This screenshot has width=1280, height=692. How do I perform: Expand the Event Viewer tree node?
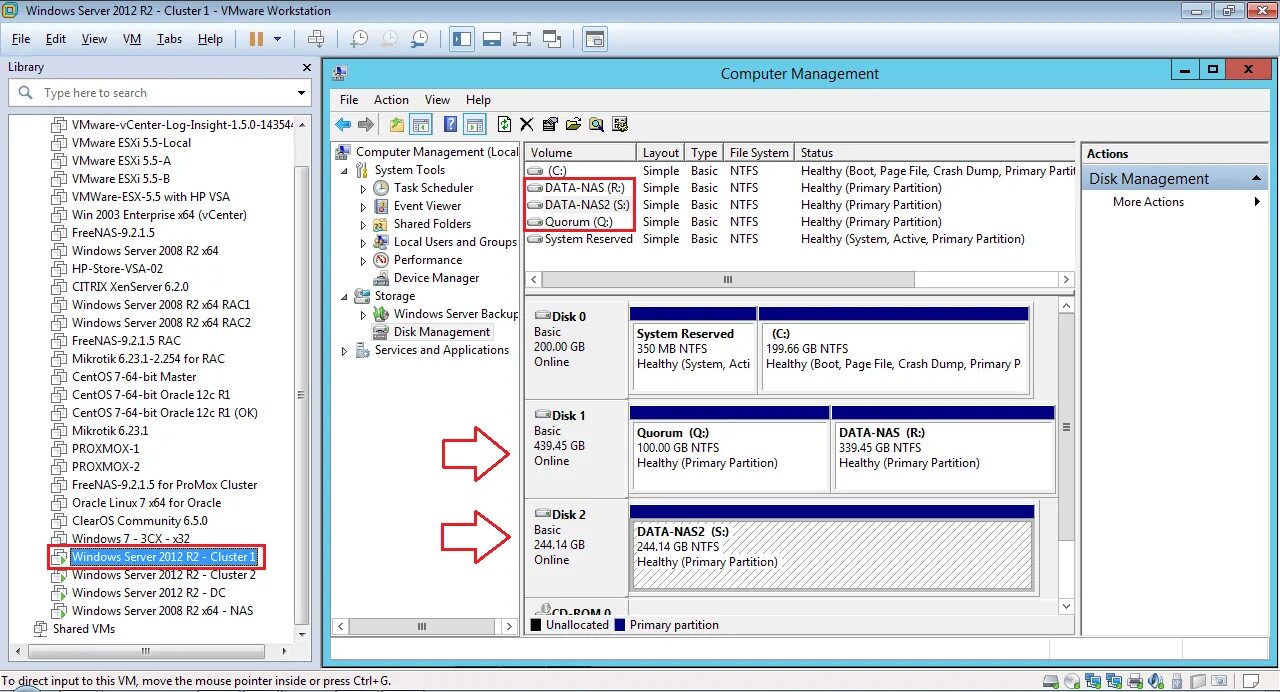point(364,206)
